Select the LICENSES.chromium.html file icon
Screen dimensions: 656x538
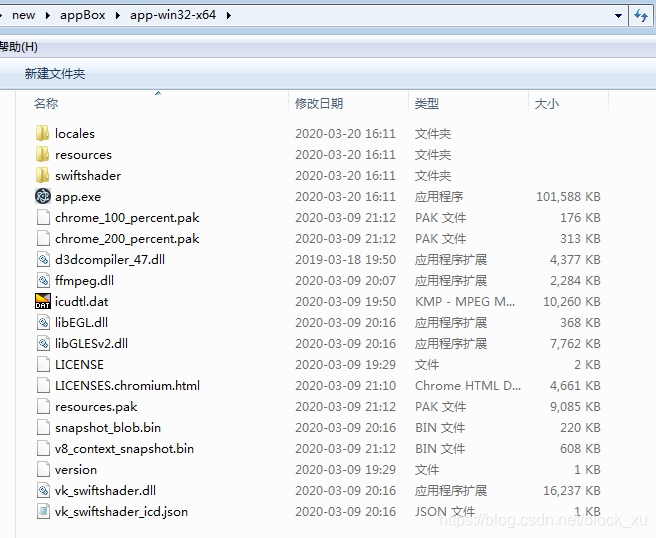pos(43,385)
